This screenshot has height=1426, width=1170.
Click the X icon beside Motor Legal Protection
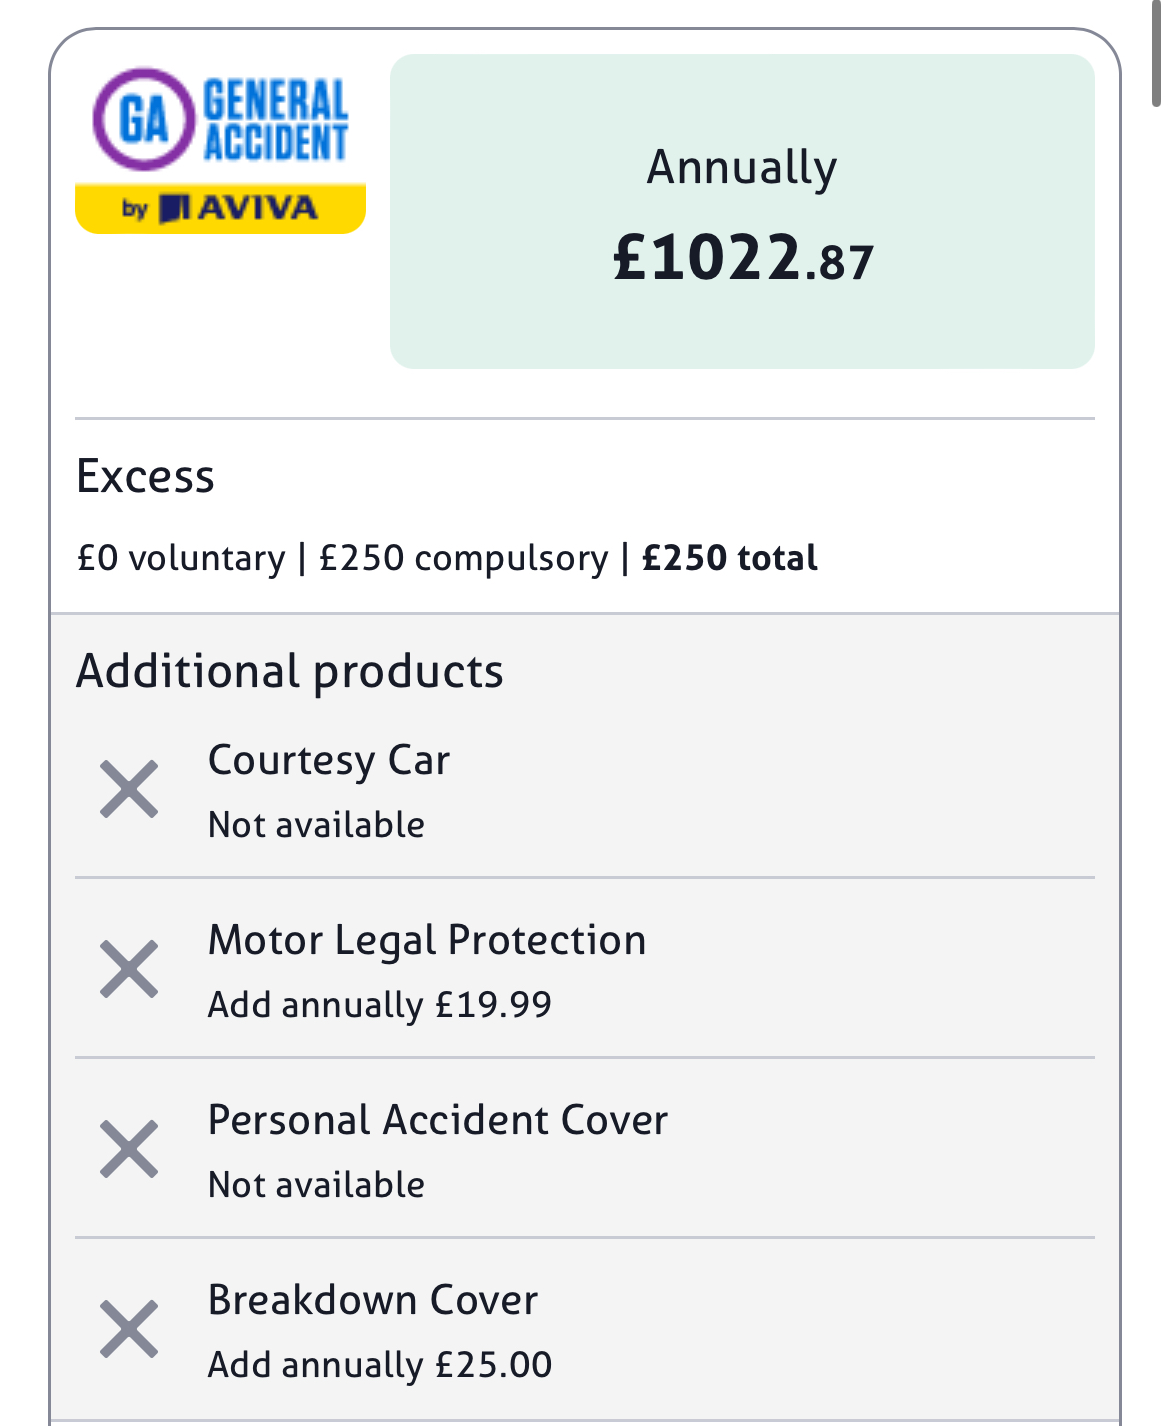point(129,969)
